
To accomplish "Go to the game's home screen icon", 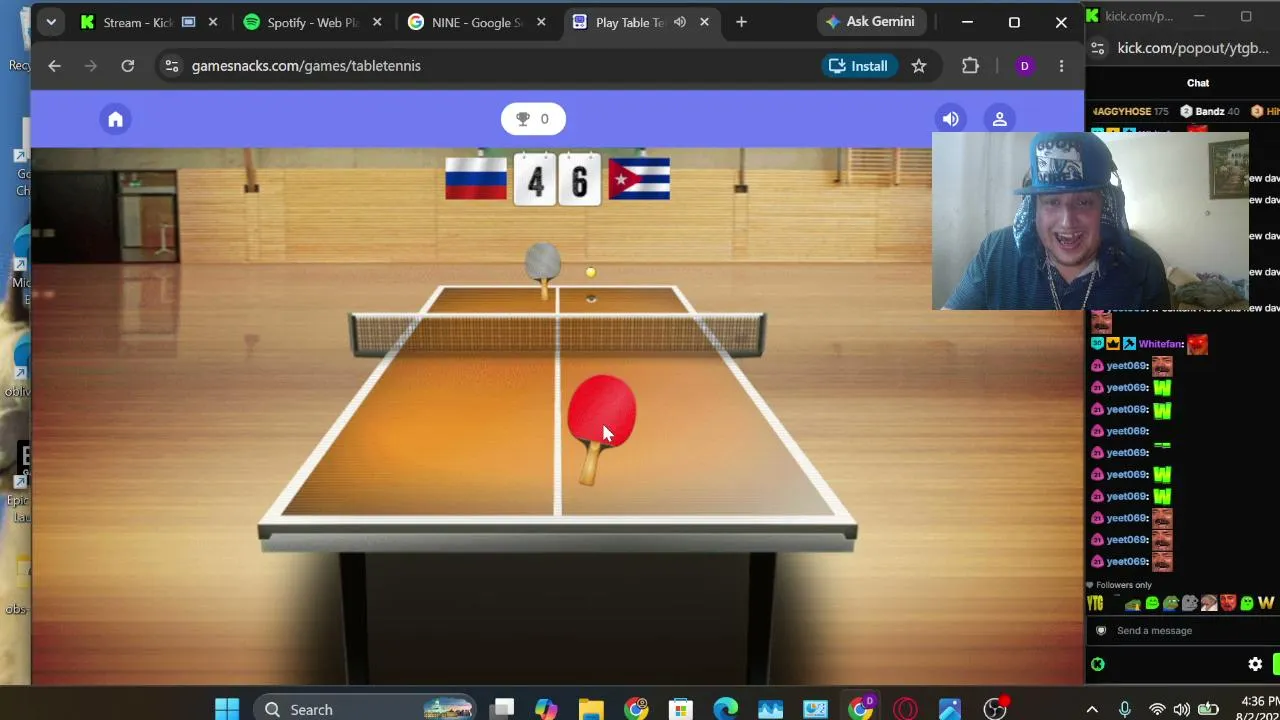I will click(115, 119).
